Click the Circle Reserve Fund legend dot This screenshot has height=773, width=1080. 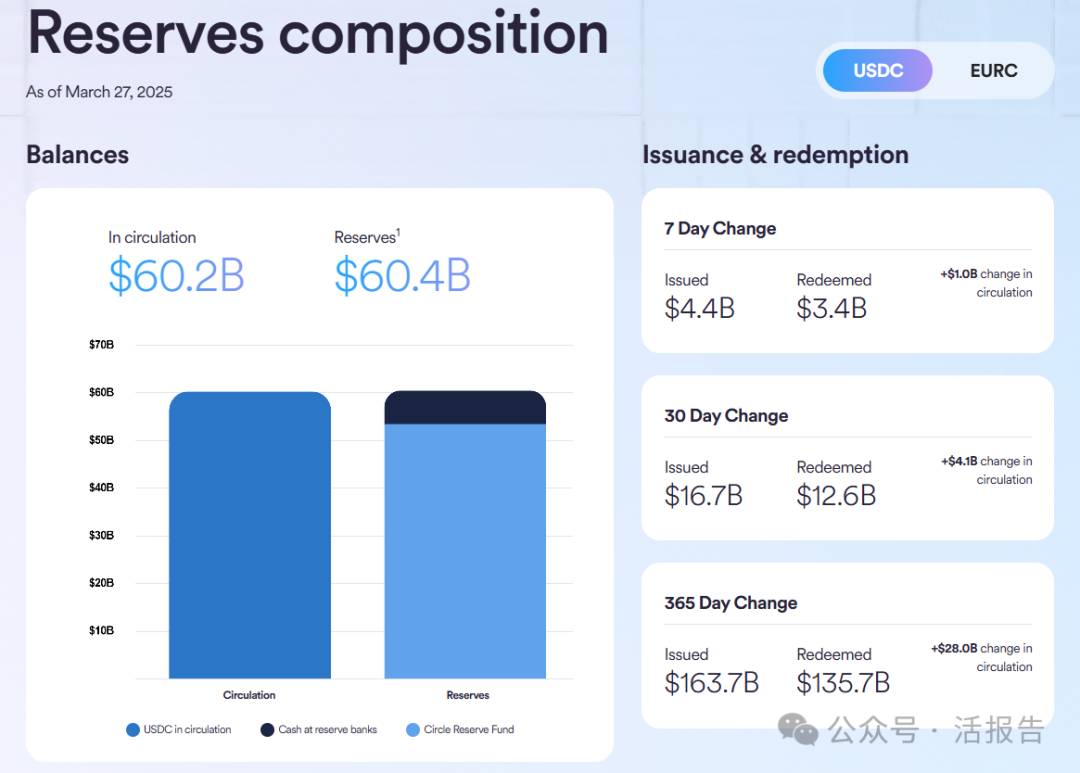(413, 730)
